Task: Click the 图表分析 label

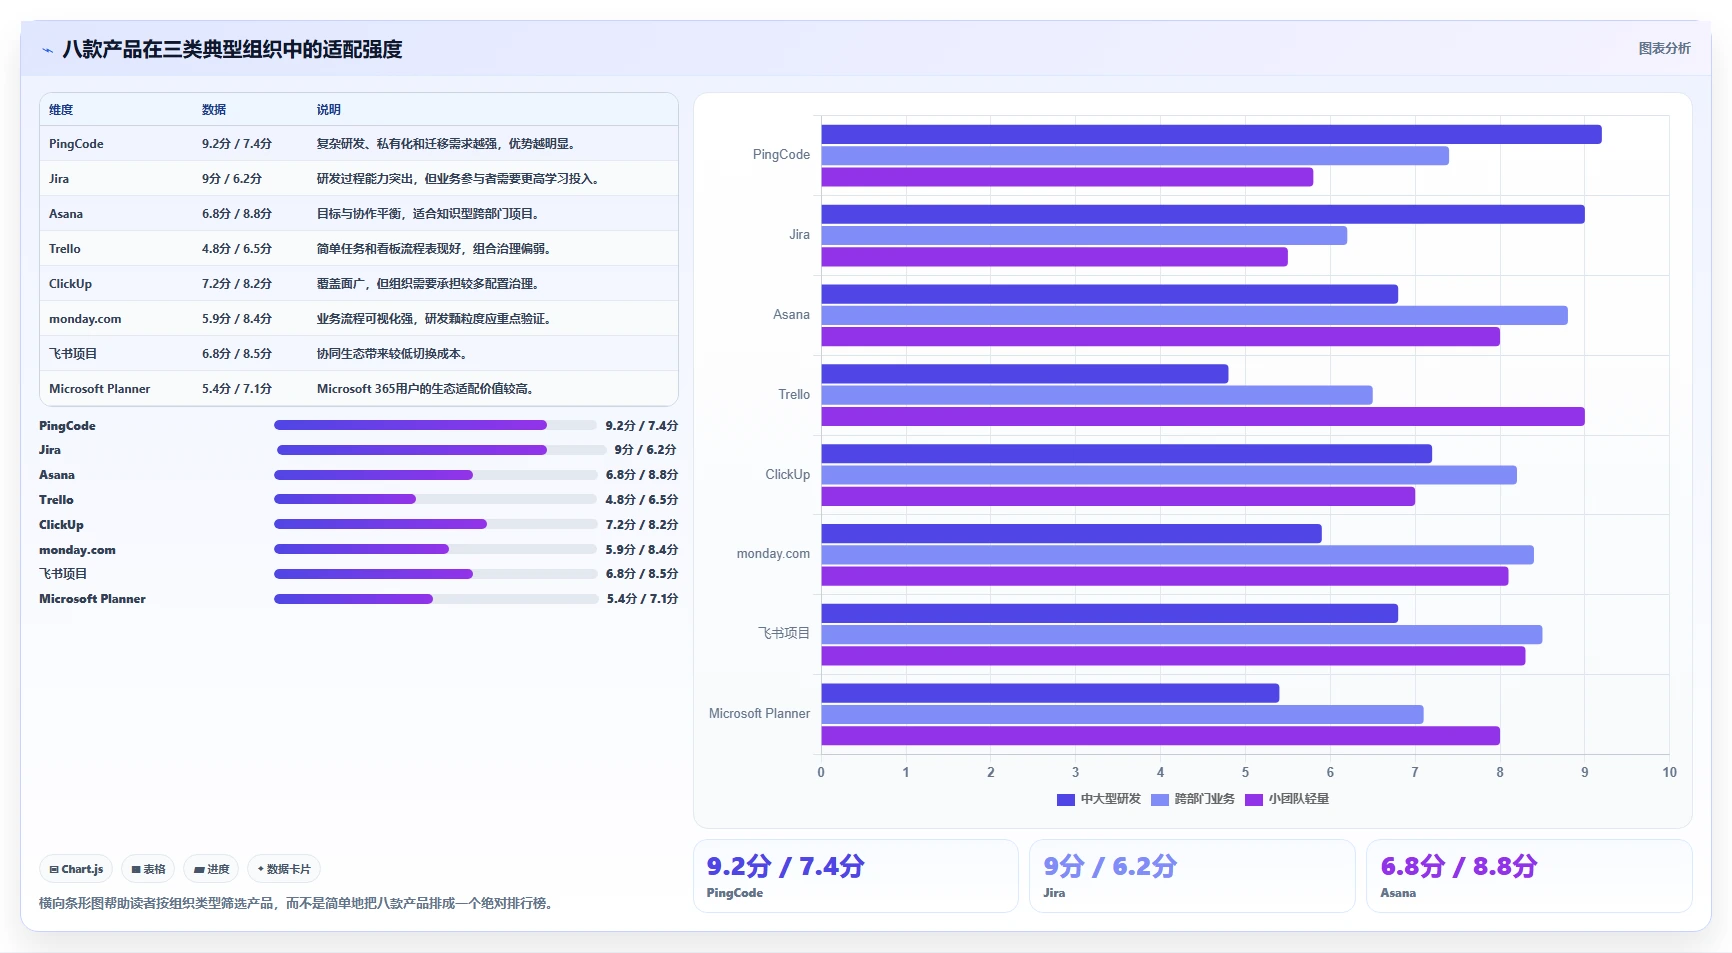Action: (x=1664, y=48)
